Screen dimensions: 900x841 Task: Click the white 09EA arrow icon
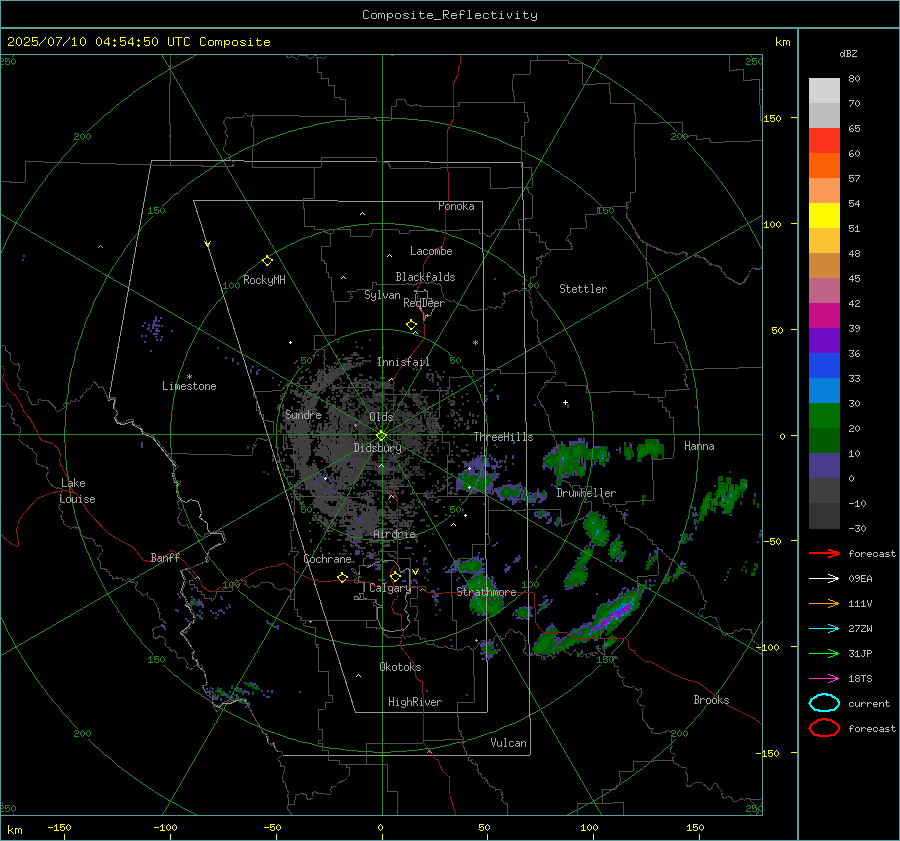pyautogui.click(x=824, y=579)
